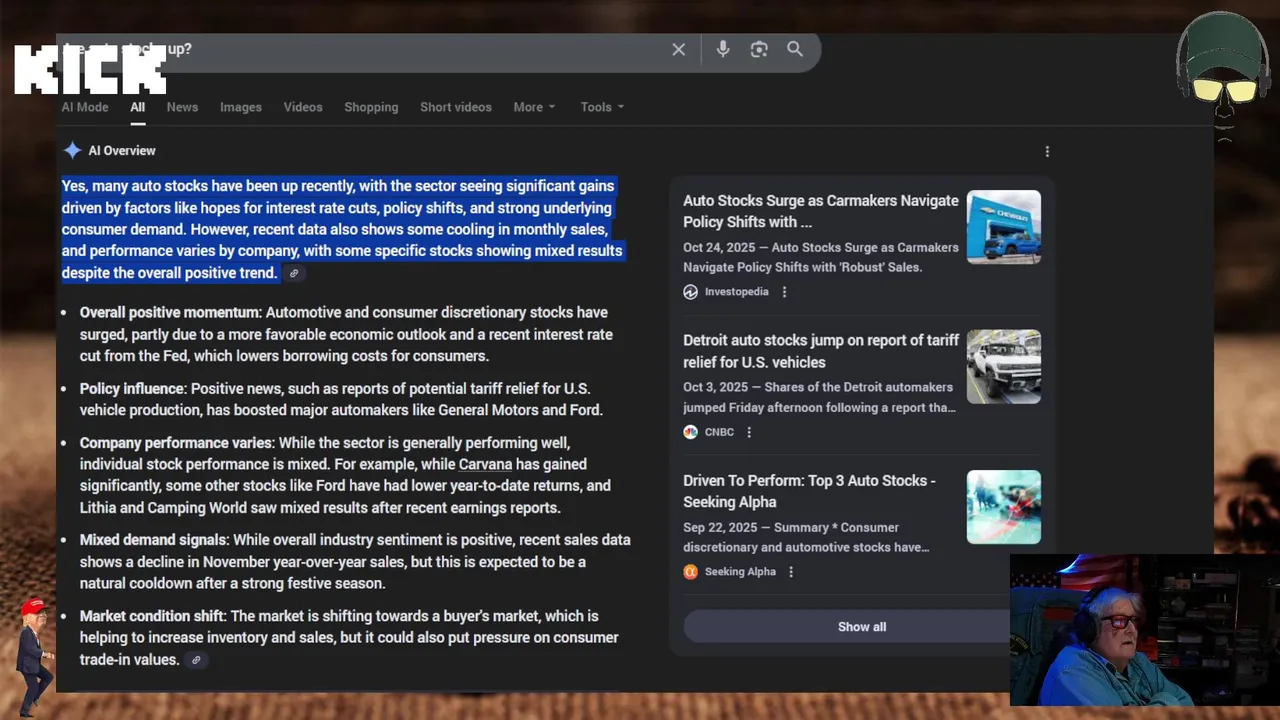Click the CNBC source name

719,432
